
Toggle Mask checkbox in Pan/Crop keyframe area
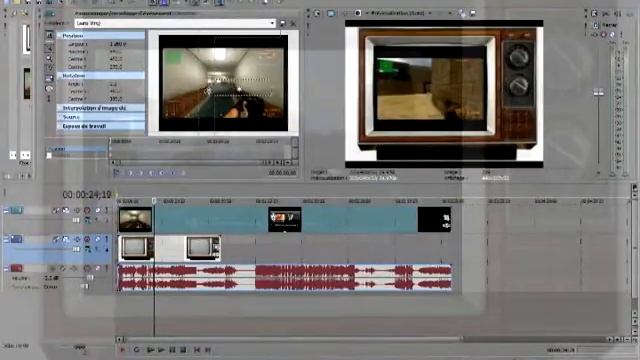[49, 156]
